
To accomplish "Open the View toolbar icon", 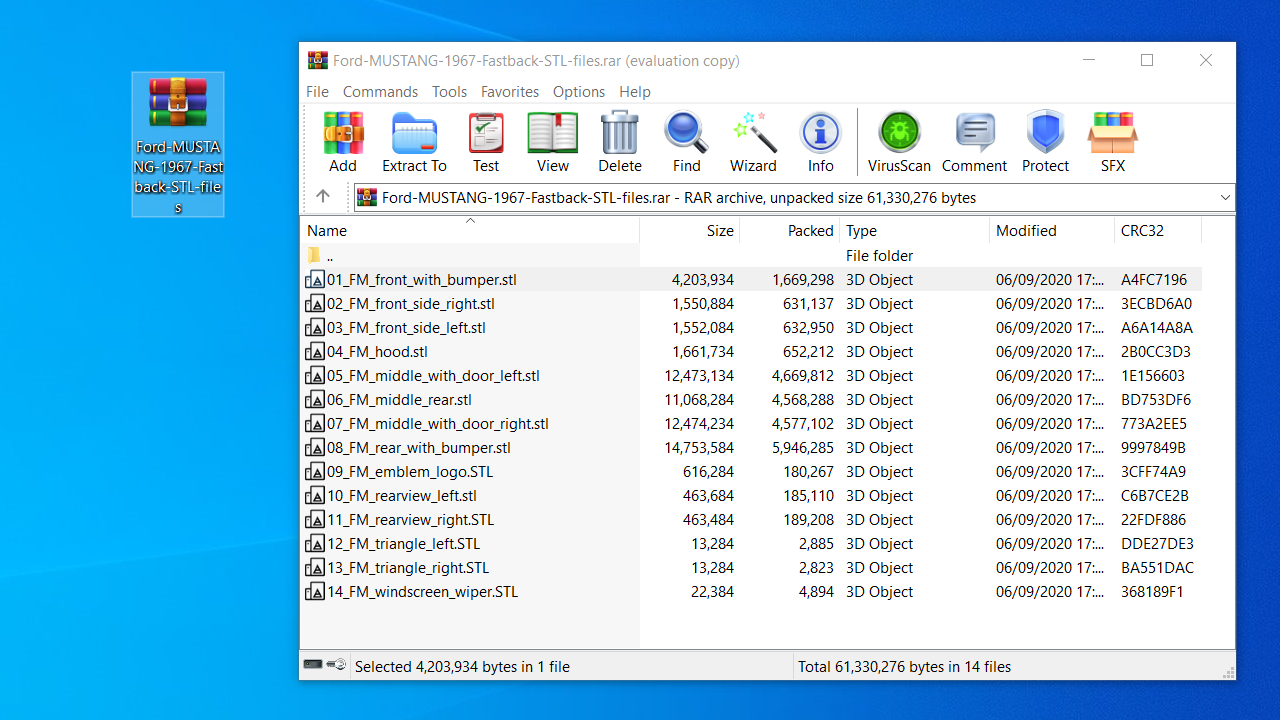I will coord(553,142).
